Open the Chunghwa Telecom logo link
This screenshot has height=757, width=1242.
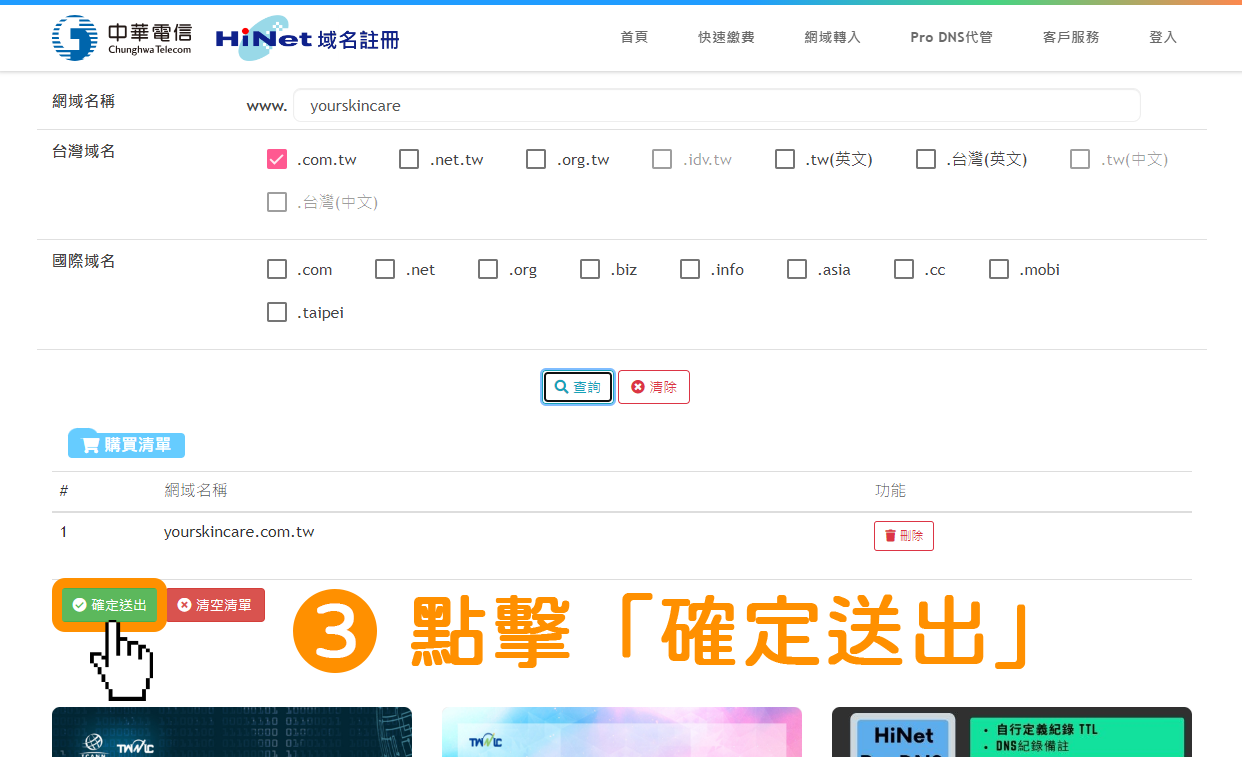click(122, 38)
